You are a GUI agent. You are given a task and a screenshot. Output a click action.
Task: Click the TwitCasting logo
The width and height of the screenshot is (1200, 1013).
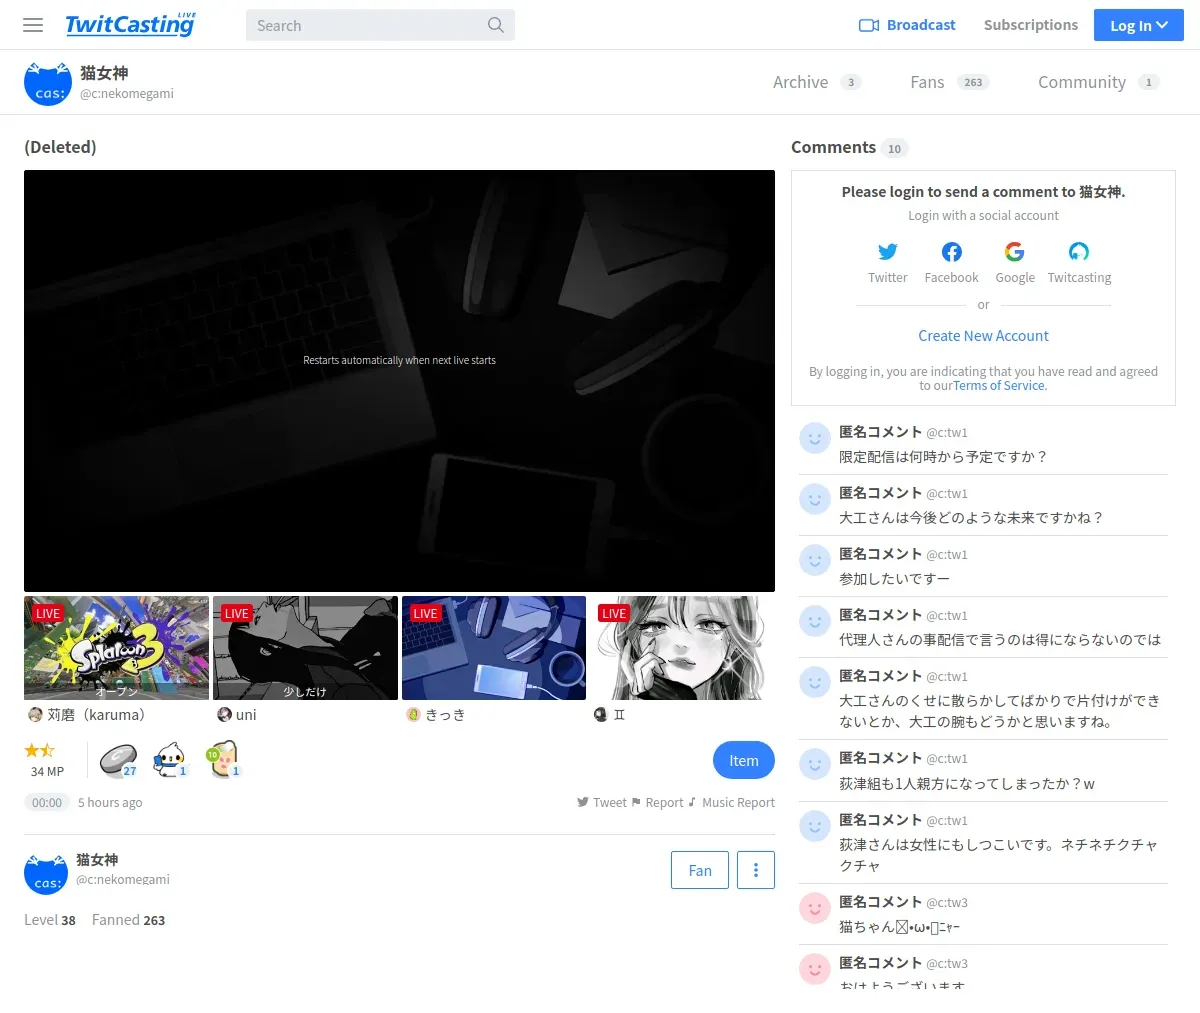tap(130, 24)
